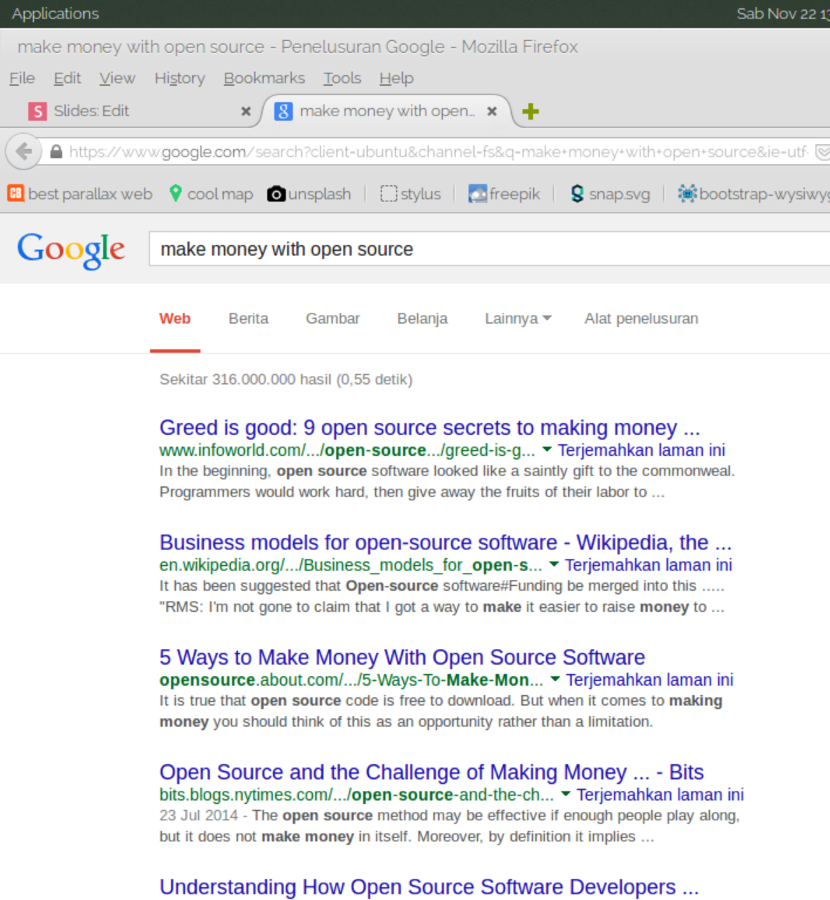830x900 pixels.
Task: Open Understanding How Open Source Developers result
Action: [x=429, y=887]
